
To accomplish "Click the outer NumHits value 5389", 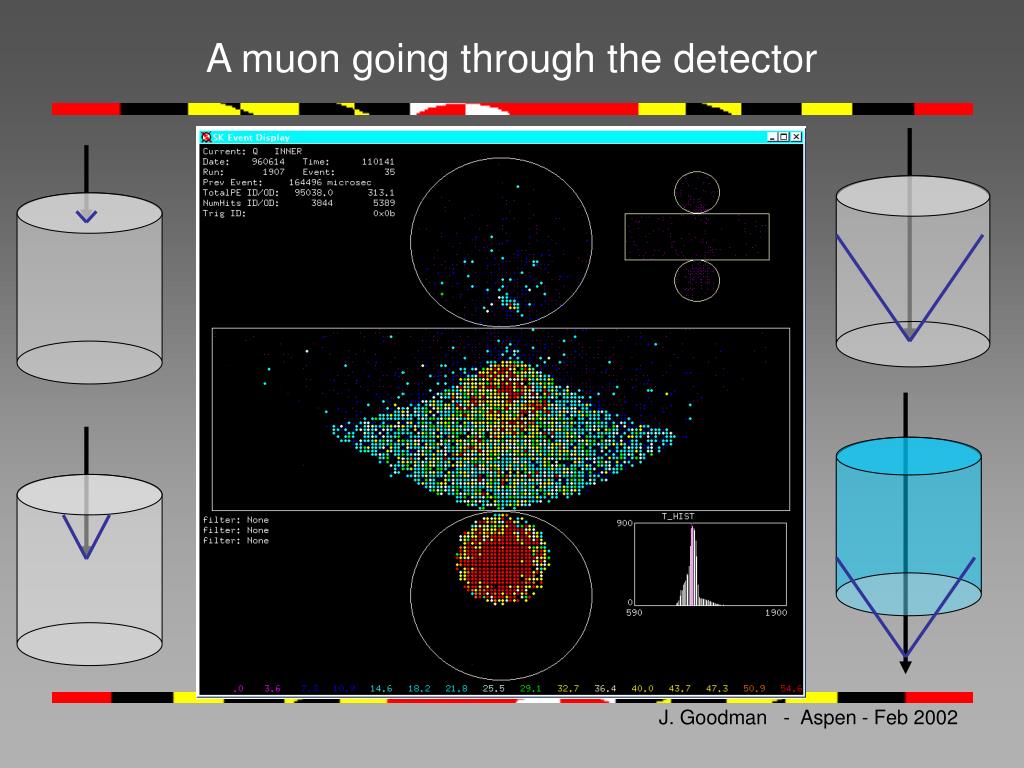I will pos(384,203).
